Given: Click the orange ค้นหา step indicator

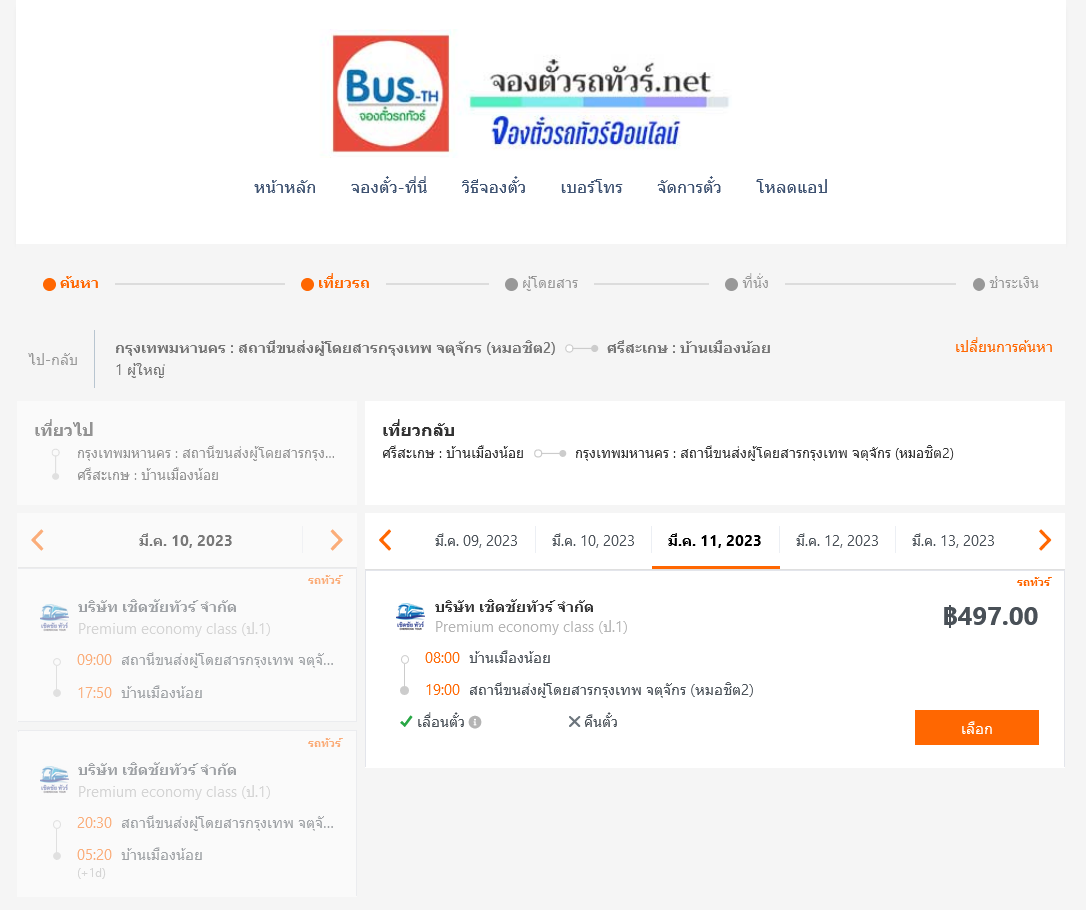Looking at the screenshot, I should 71,283.
